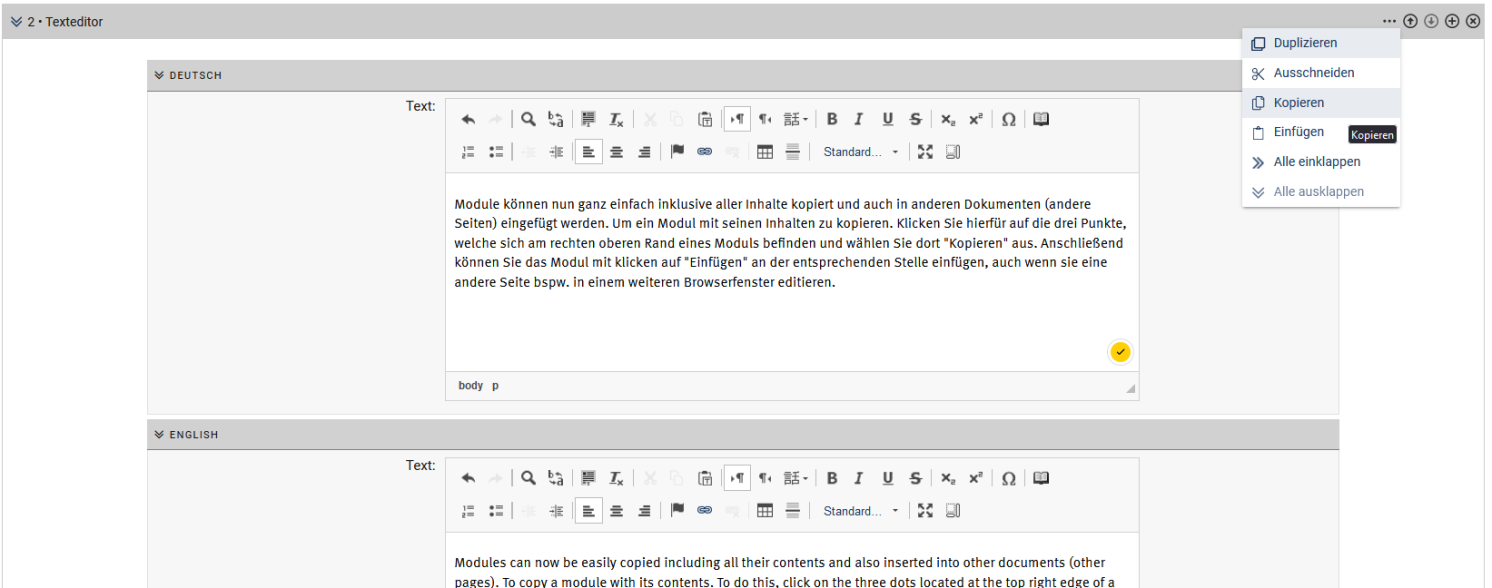1492x588 pixels.
Task: Insert special character in the Deutsch editor
Action: click(1009, 120)
